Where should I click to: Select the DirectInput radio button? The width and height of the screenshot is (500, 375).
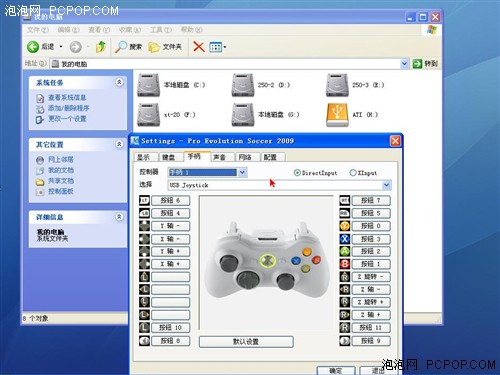tap(297, 173)
